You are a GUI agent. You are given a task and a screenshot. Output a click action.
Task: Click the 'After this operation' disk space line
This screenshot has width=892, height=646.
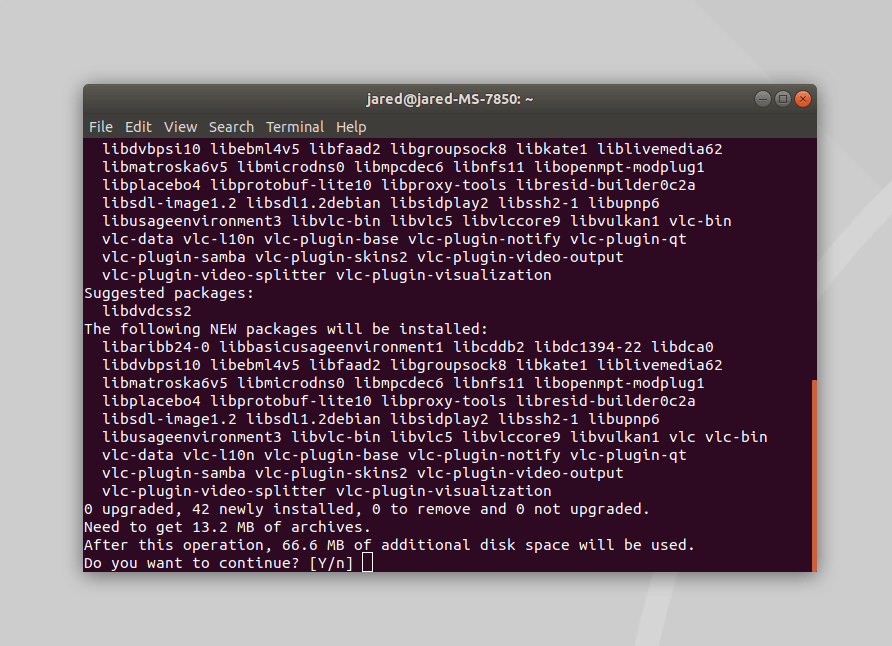point(389,545)
